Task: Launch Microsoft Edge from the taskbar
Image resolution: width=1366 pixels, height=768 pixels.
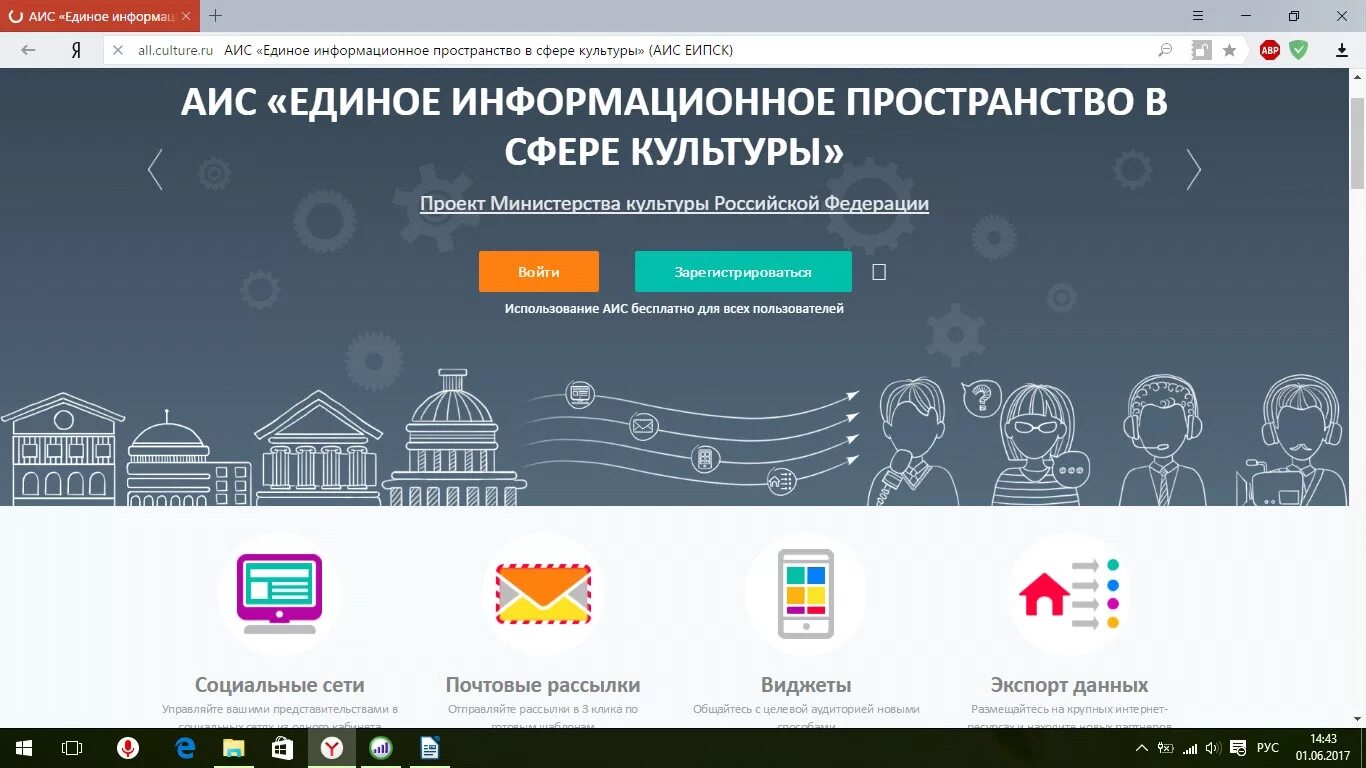Action: coord(185,748)
